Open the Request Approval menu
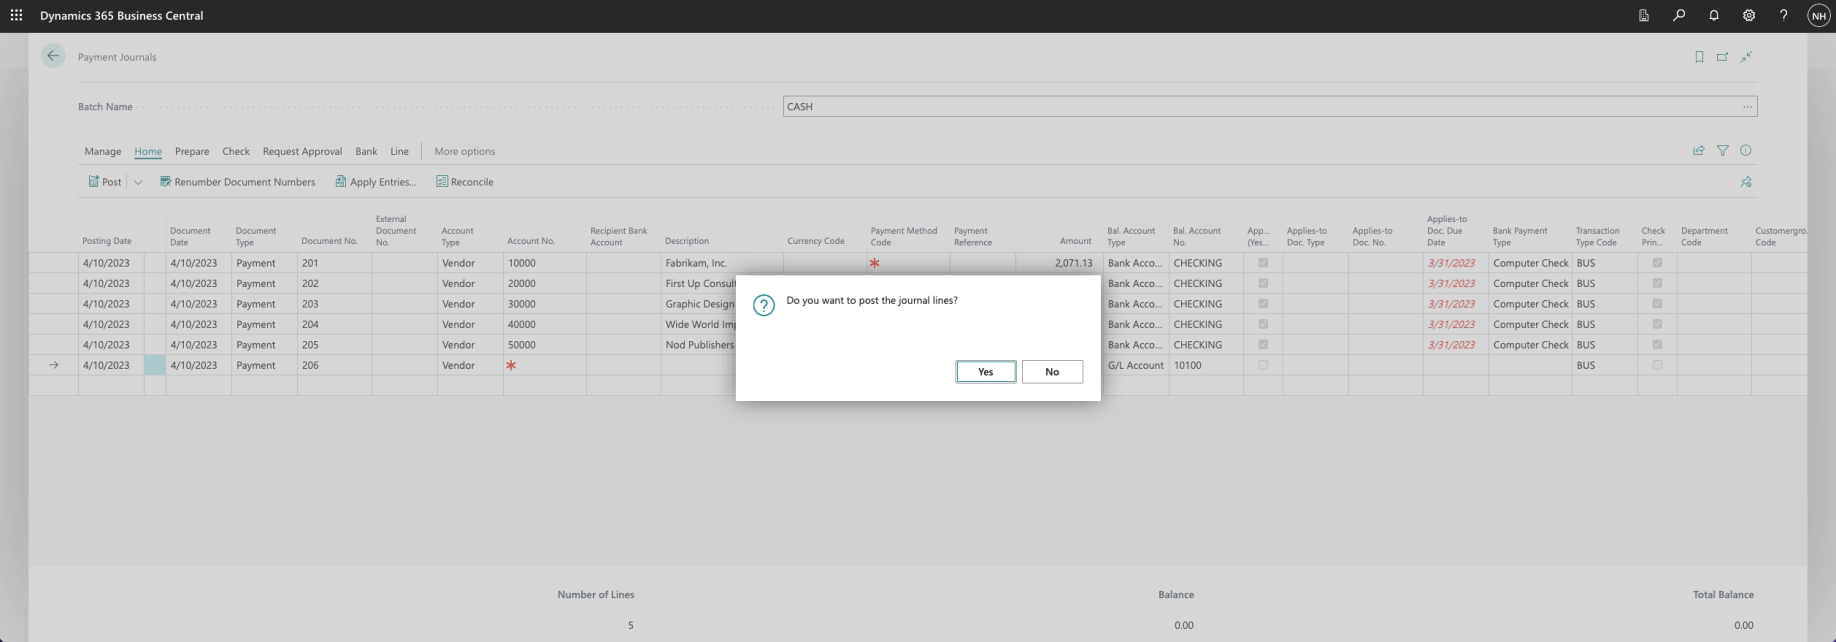This screenshot has width=1836, height=642. pos(302,152)
